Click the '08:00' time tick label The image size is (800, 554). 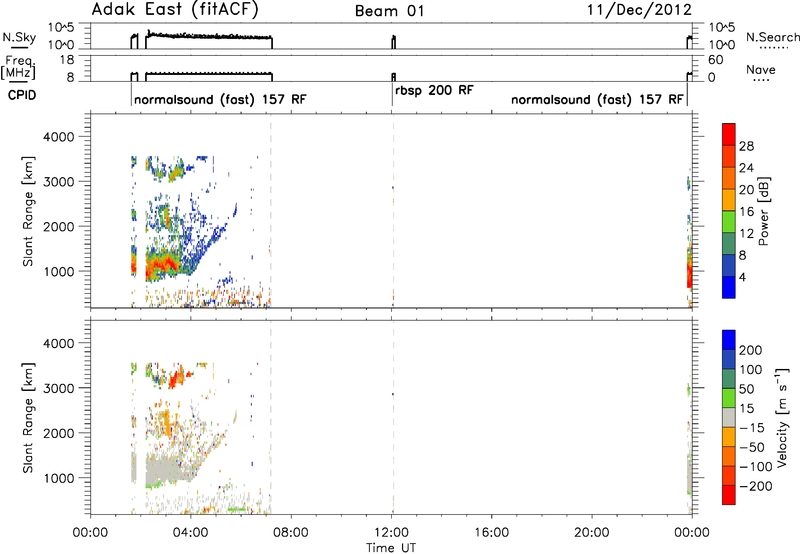point(291,533)
